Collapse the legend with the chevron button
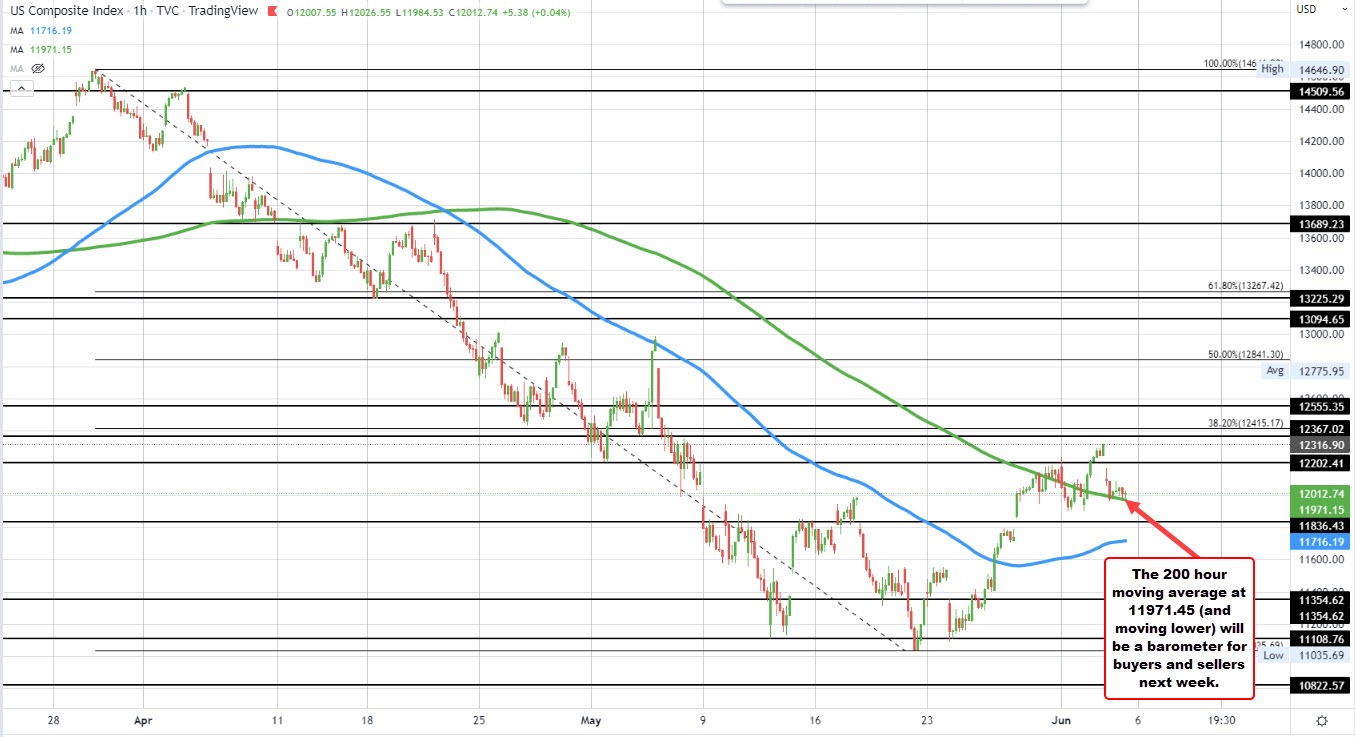The height and width of the screenshot is (737, 1355). (x=21, y=87)
